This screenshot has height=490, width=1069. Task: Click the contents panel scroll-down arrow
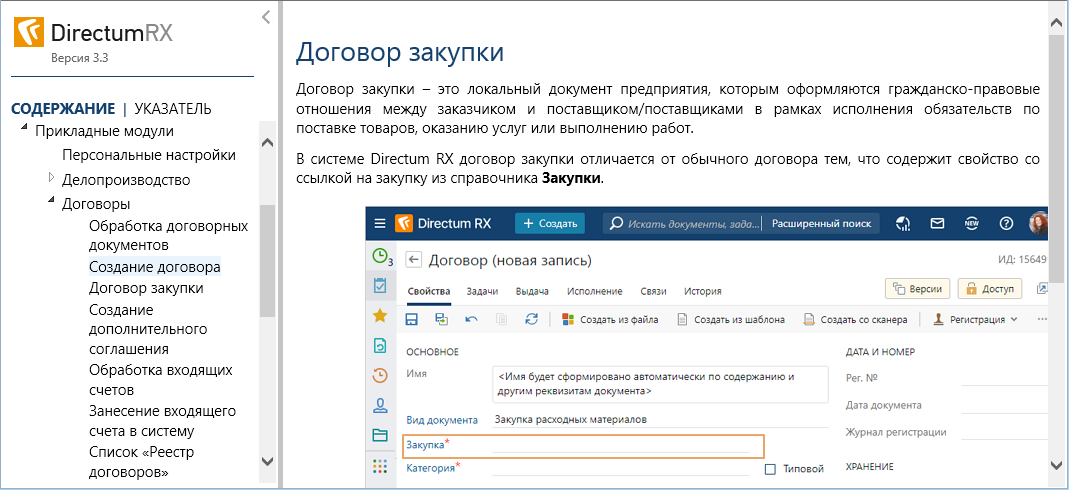click(267, 460)
